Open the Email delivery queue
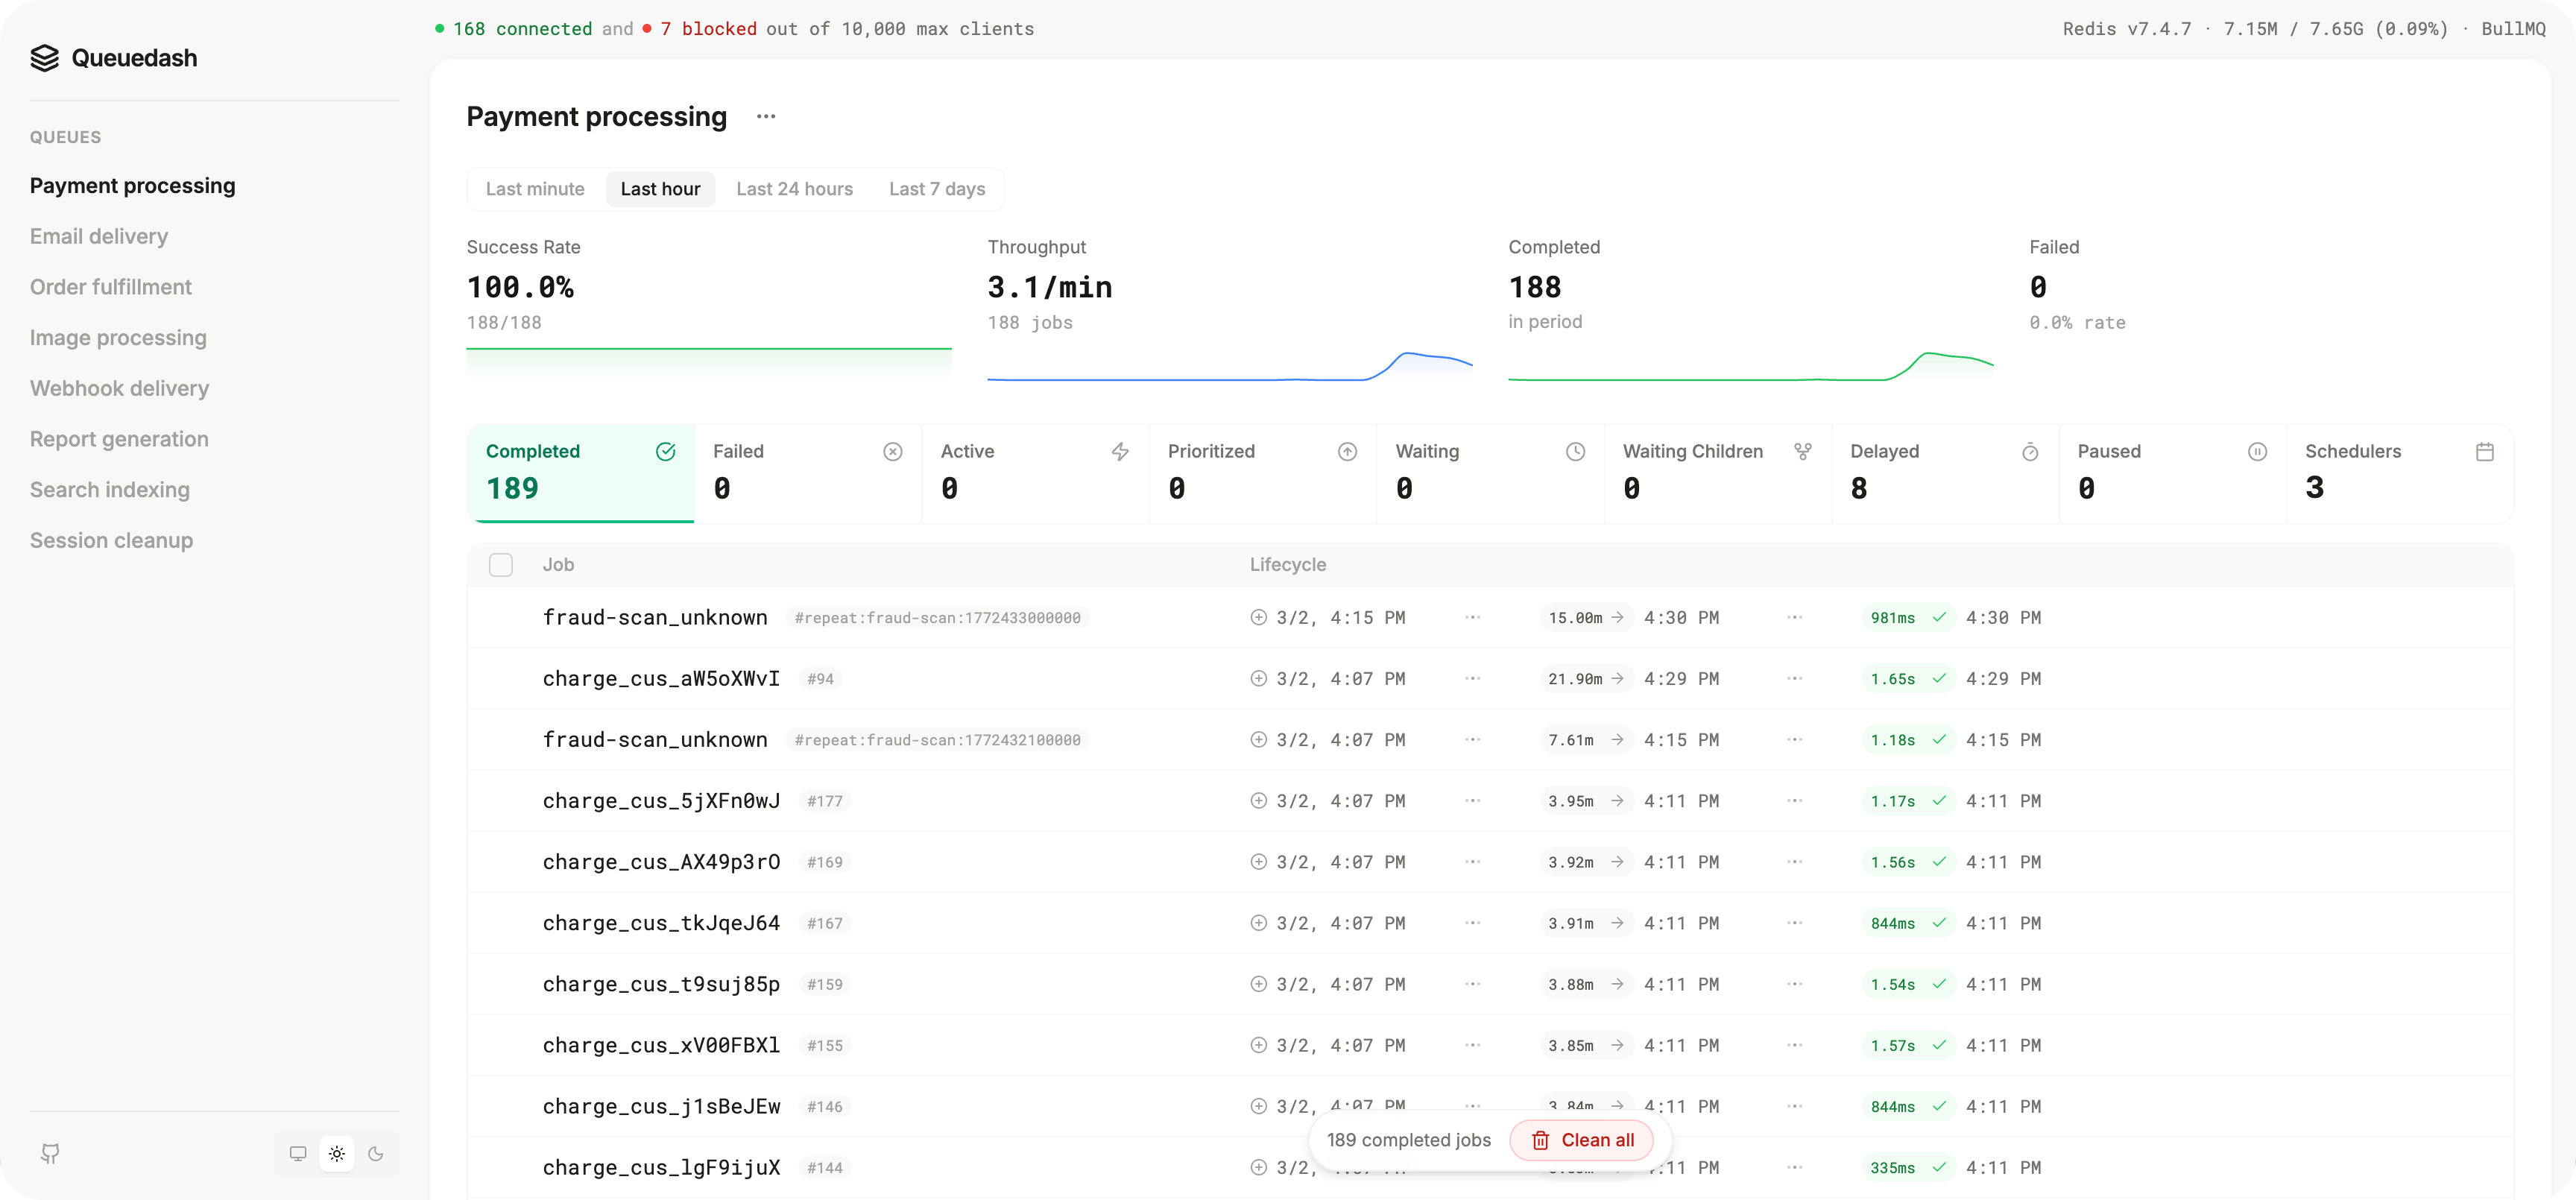 99,237
